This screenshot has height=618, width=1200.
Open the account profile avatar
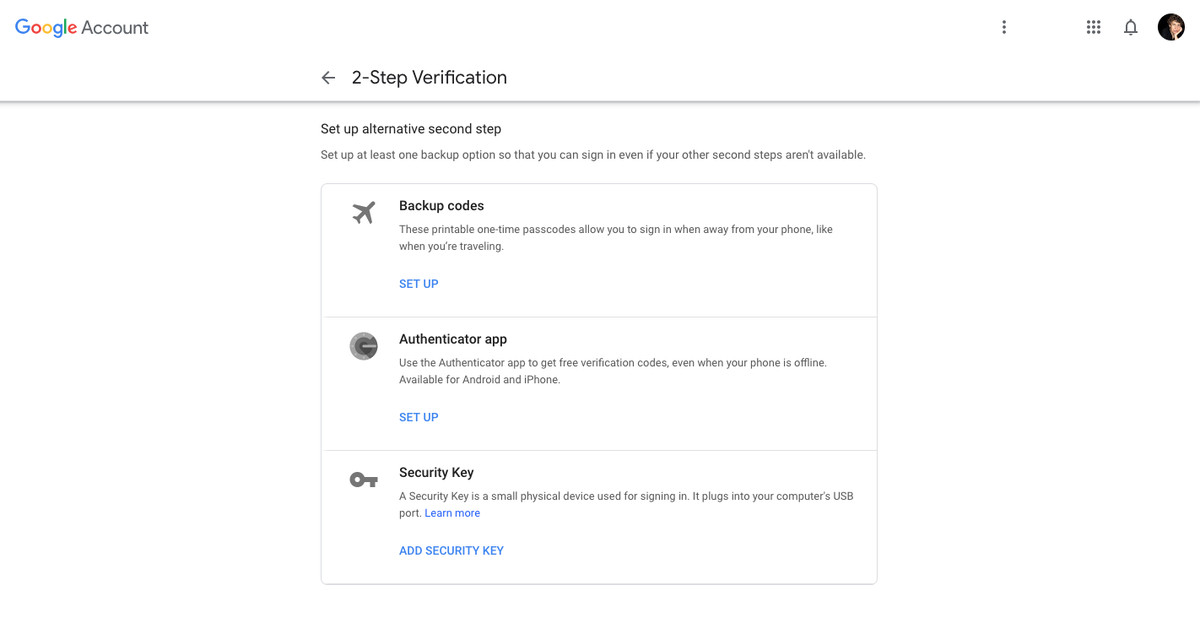tap(1171, 27)
